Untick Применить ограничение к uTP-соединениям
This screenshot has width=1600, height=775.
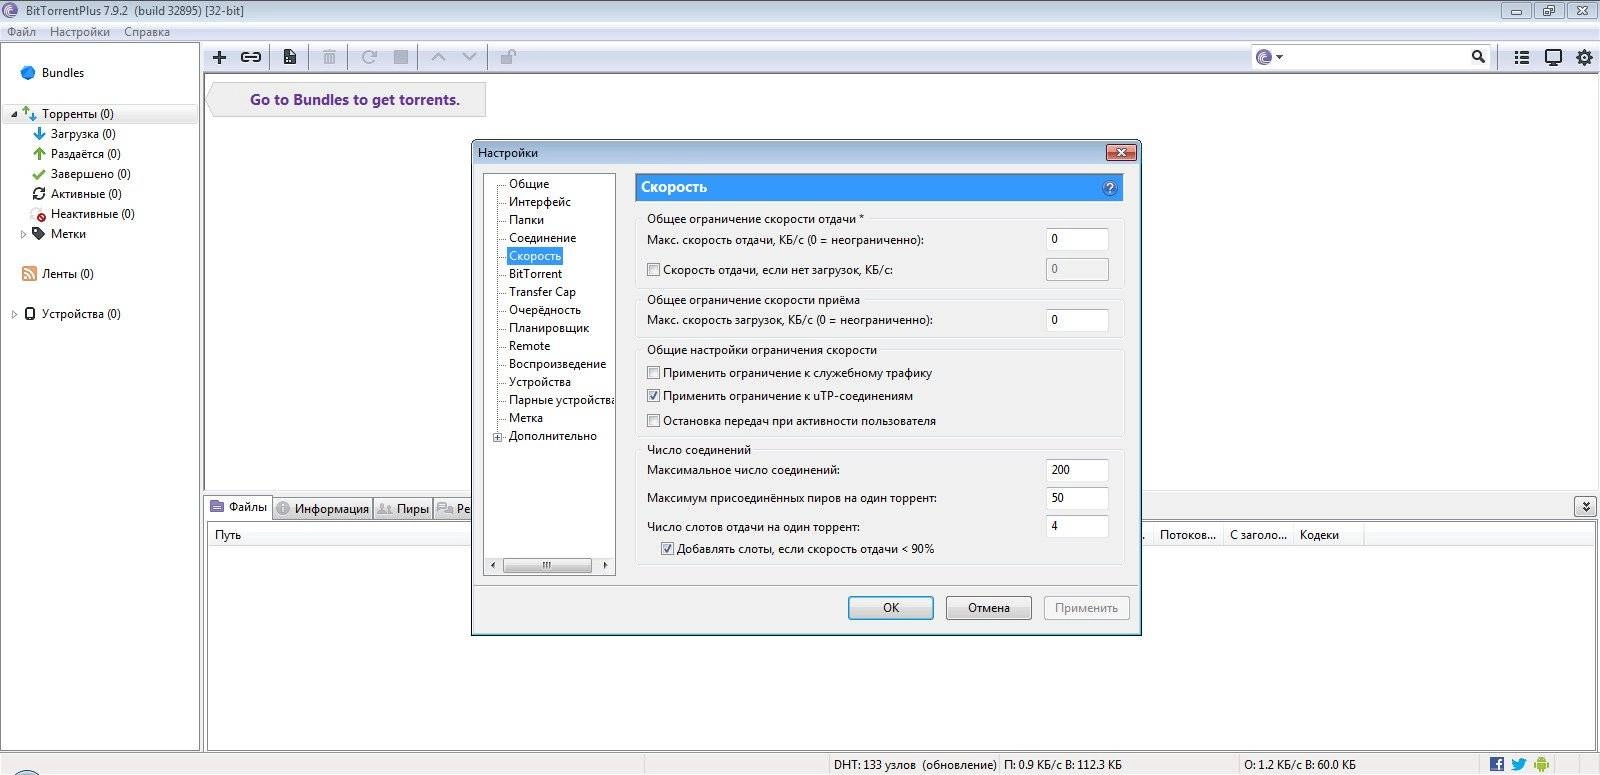(653, 396)
